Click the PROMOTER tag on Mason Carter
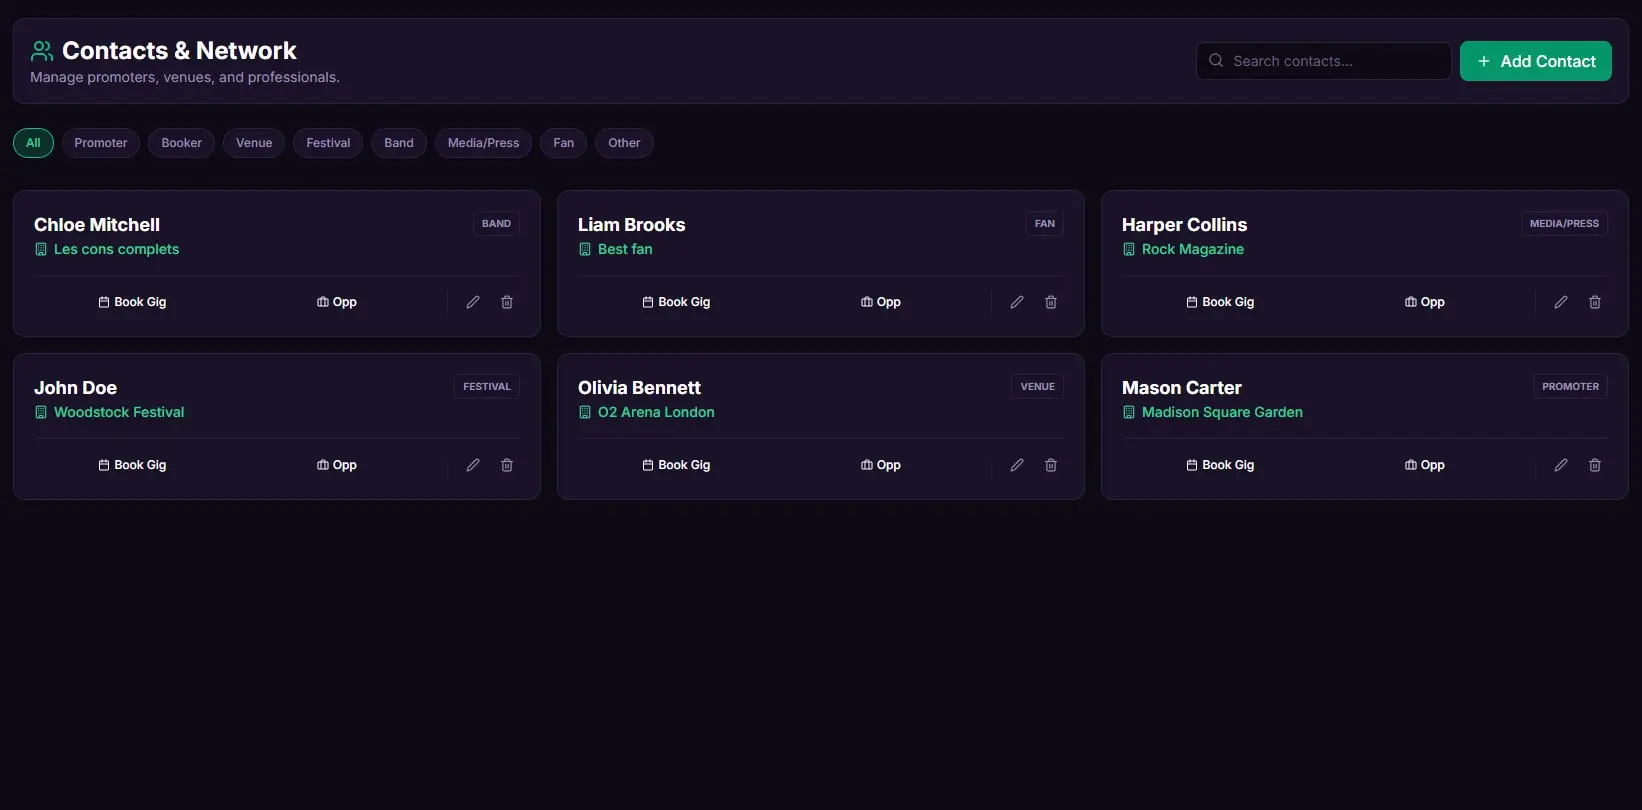Screen dimensions: 1642x810 (x=1570, y=387)
